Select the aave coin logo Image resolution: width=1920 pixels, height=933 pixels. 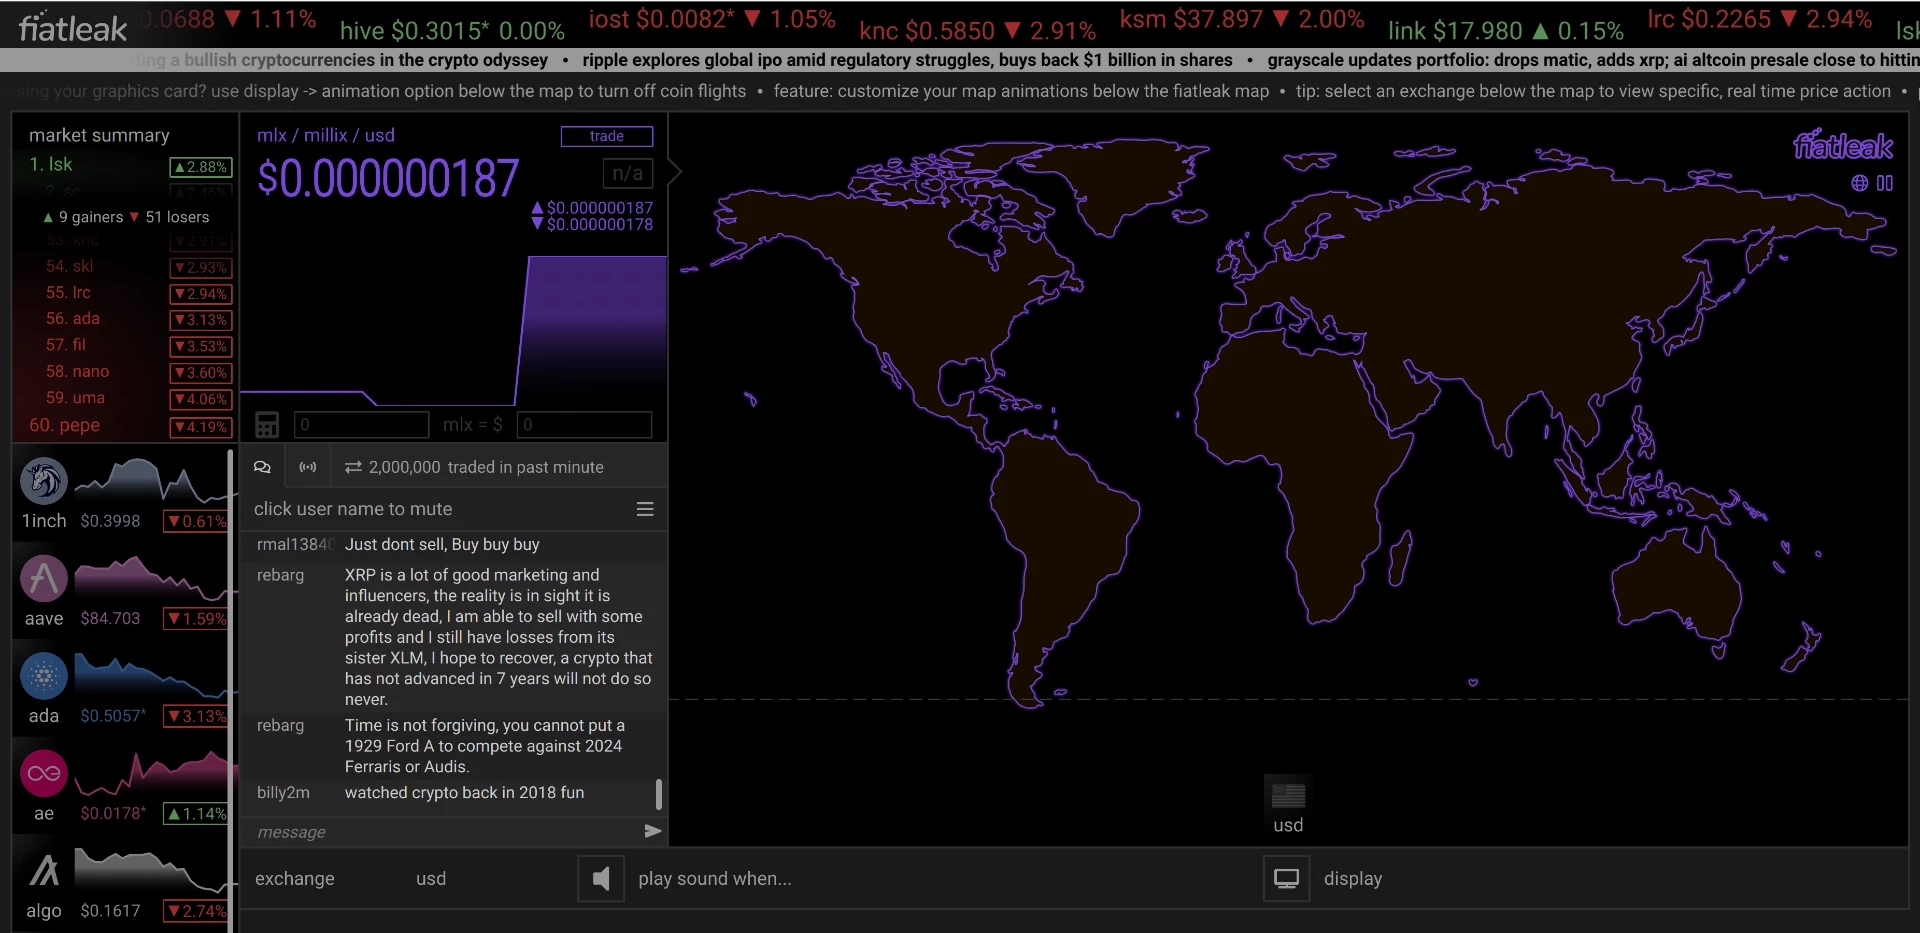pyautogui.click(x=44, y=578)
